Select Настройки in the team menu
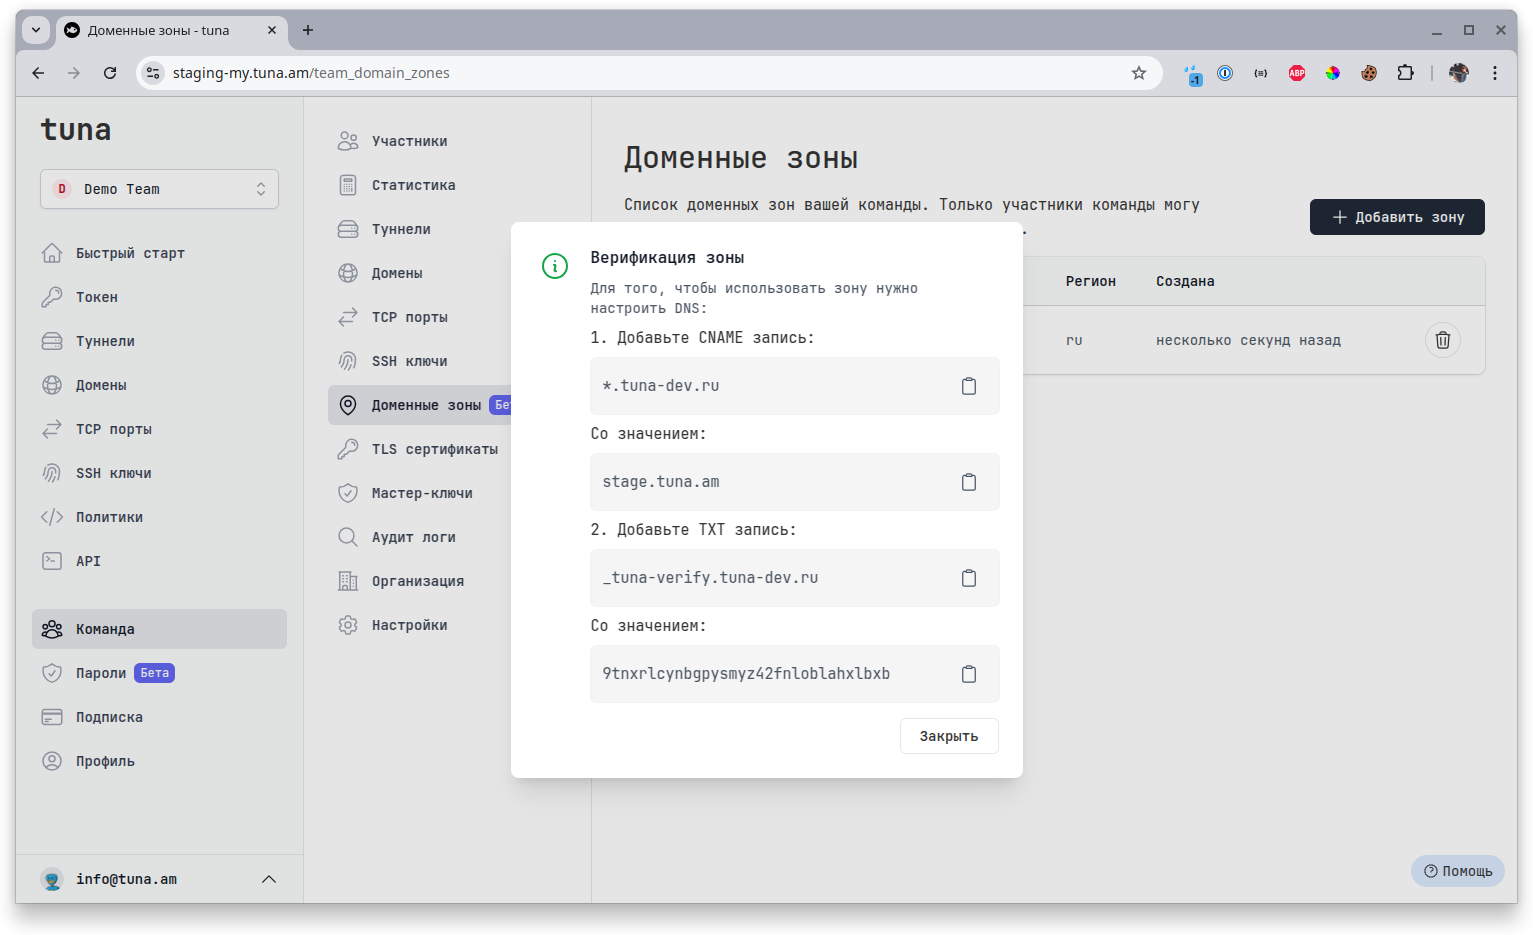This screenshot has width=1533, height=935. (x=410, y=624)
